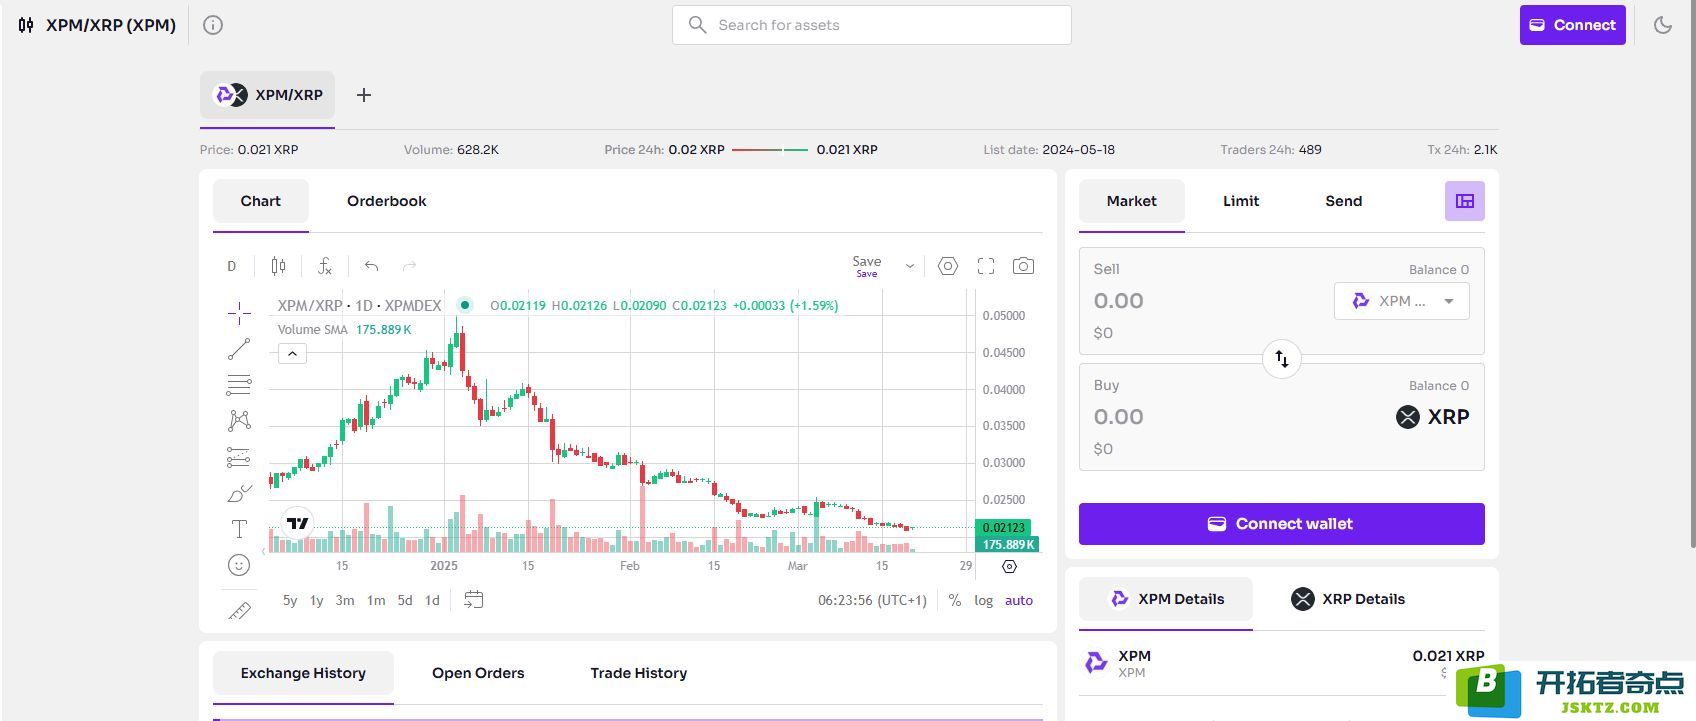Switch to the Chart tab
Viewport: 1696px width, 721px height.
[261, 201]
